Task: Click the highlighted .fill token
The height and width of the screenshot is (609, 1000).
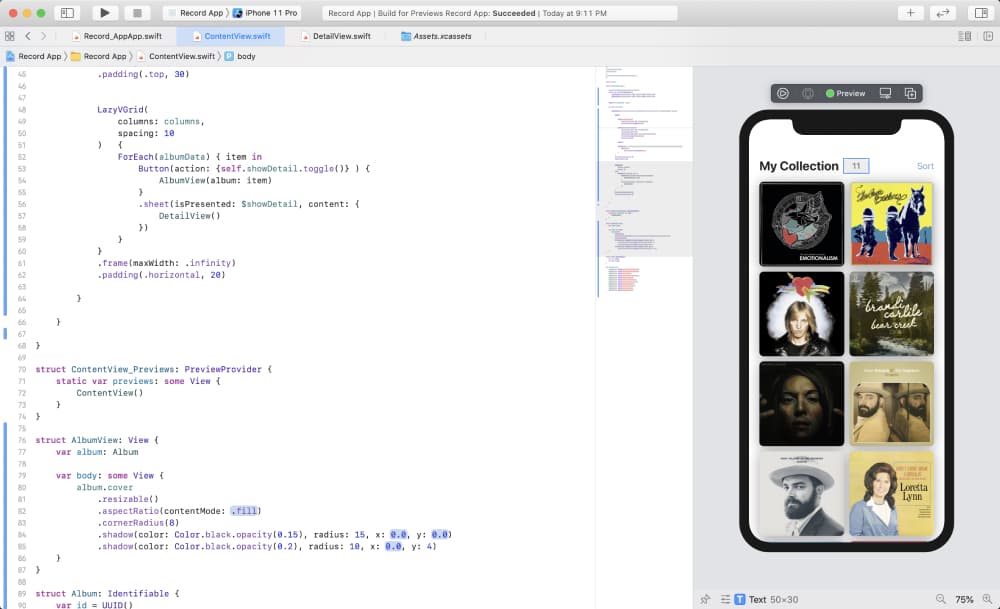Action: point(244,511)
